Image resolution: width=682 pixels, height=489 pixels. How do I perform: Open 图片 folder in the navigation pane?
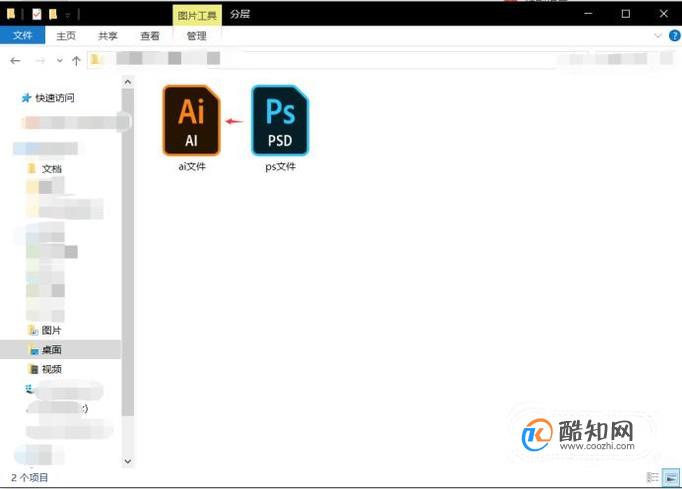(x=44, y=330)
